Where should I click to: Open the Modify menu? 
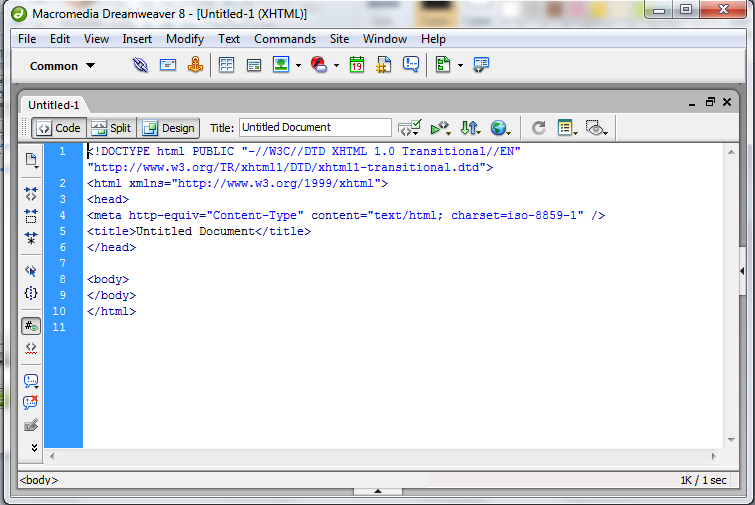185,39
